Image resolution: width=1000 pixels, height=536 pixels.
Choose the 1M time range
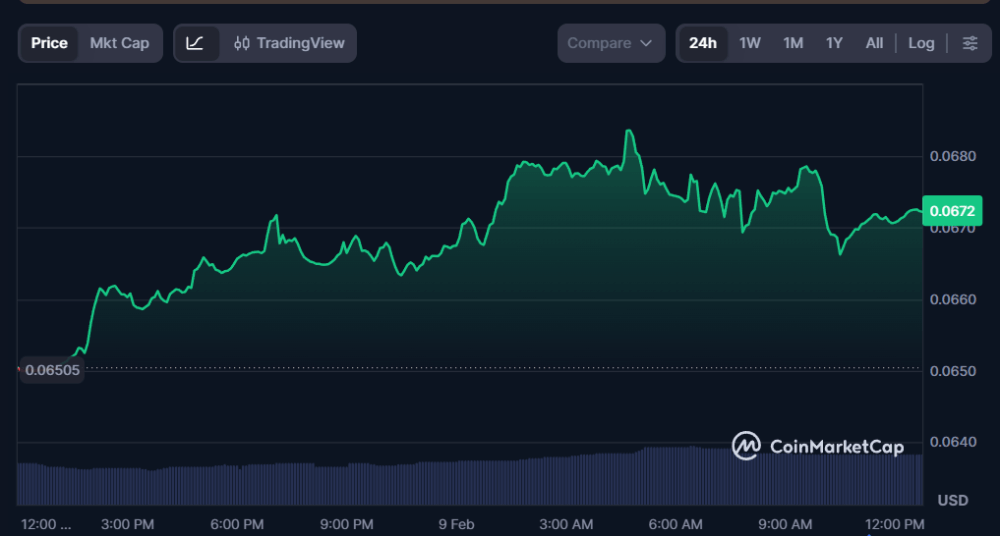point(793,43)
